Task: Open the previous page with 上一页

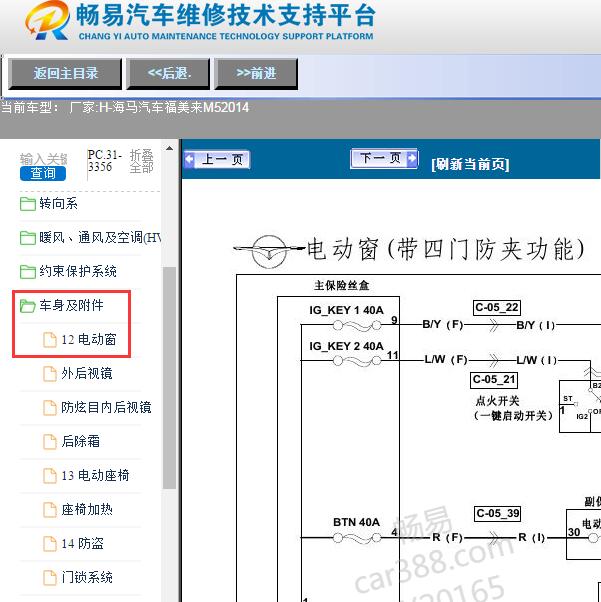Action: coord(217,159)
